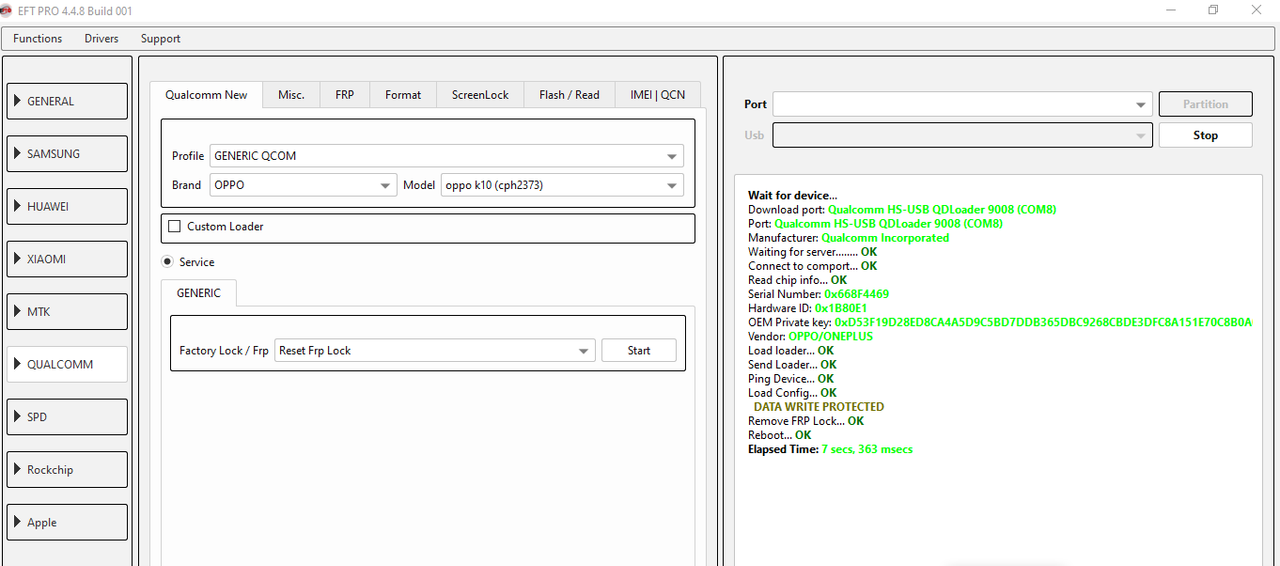Click the 'Read chip info... OK' log line

(x=797, y=280)
